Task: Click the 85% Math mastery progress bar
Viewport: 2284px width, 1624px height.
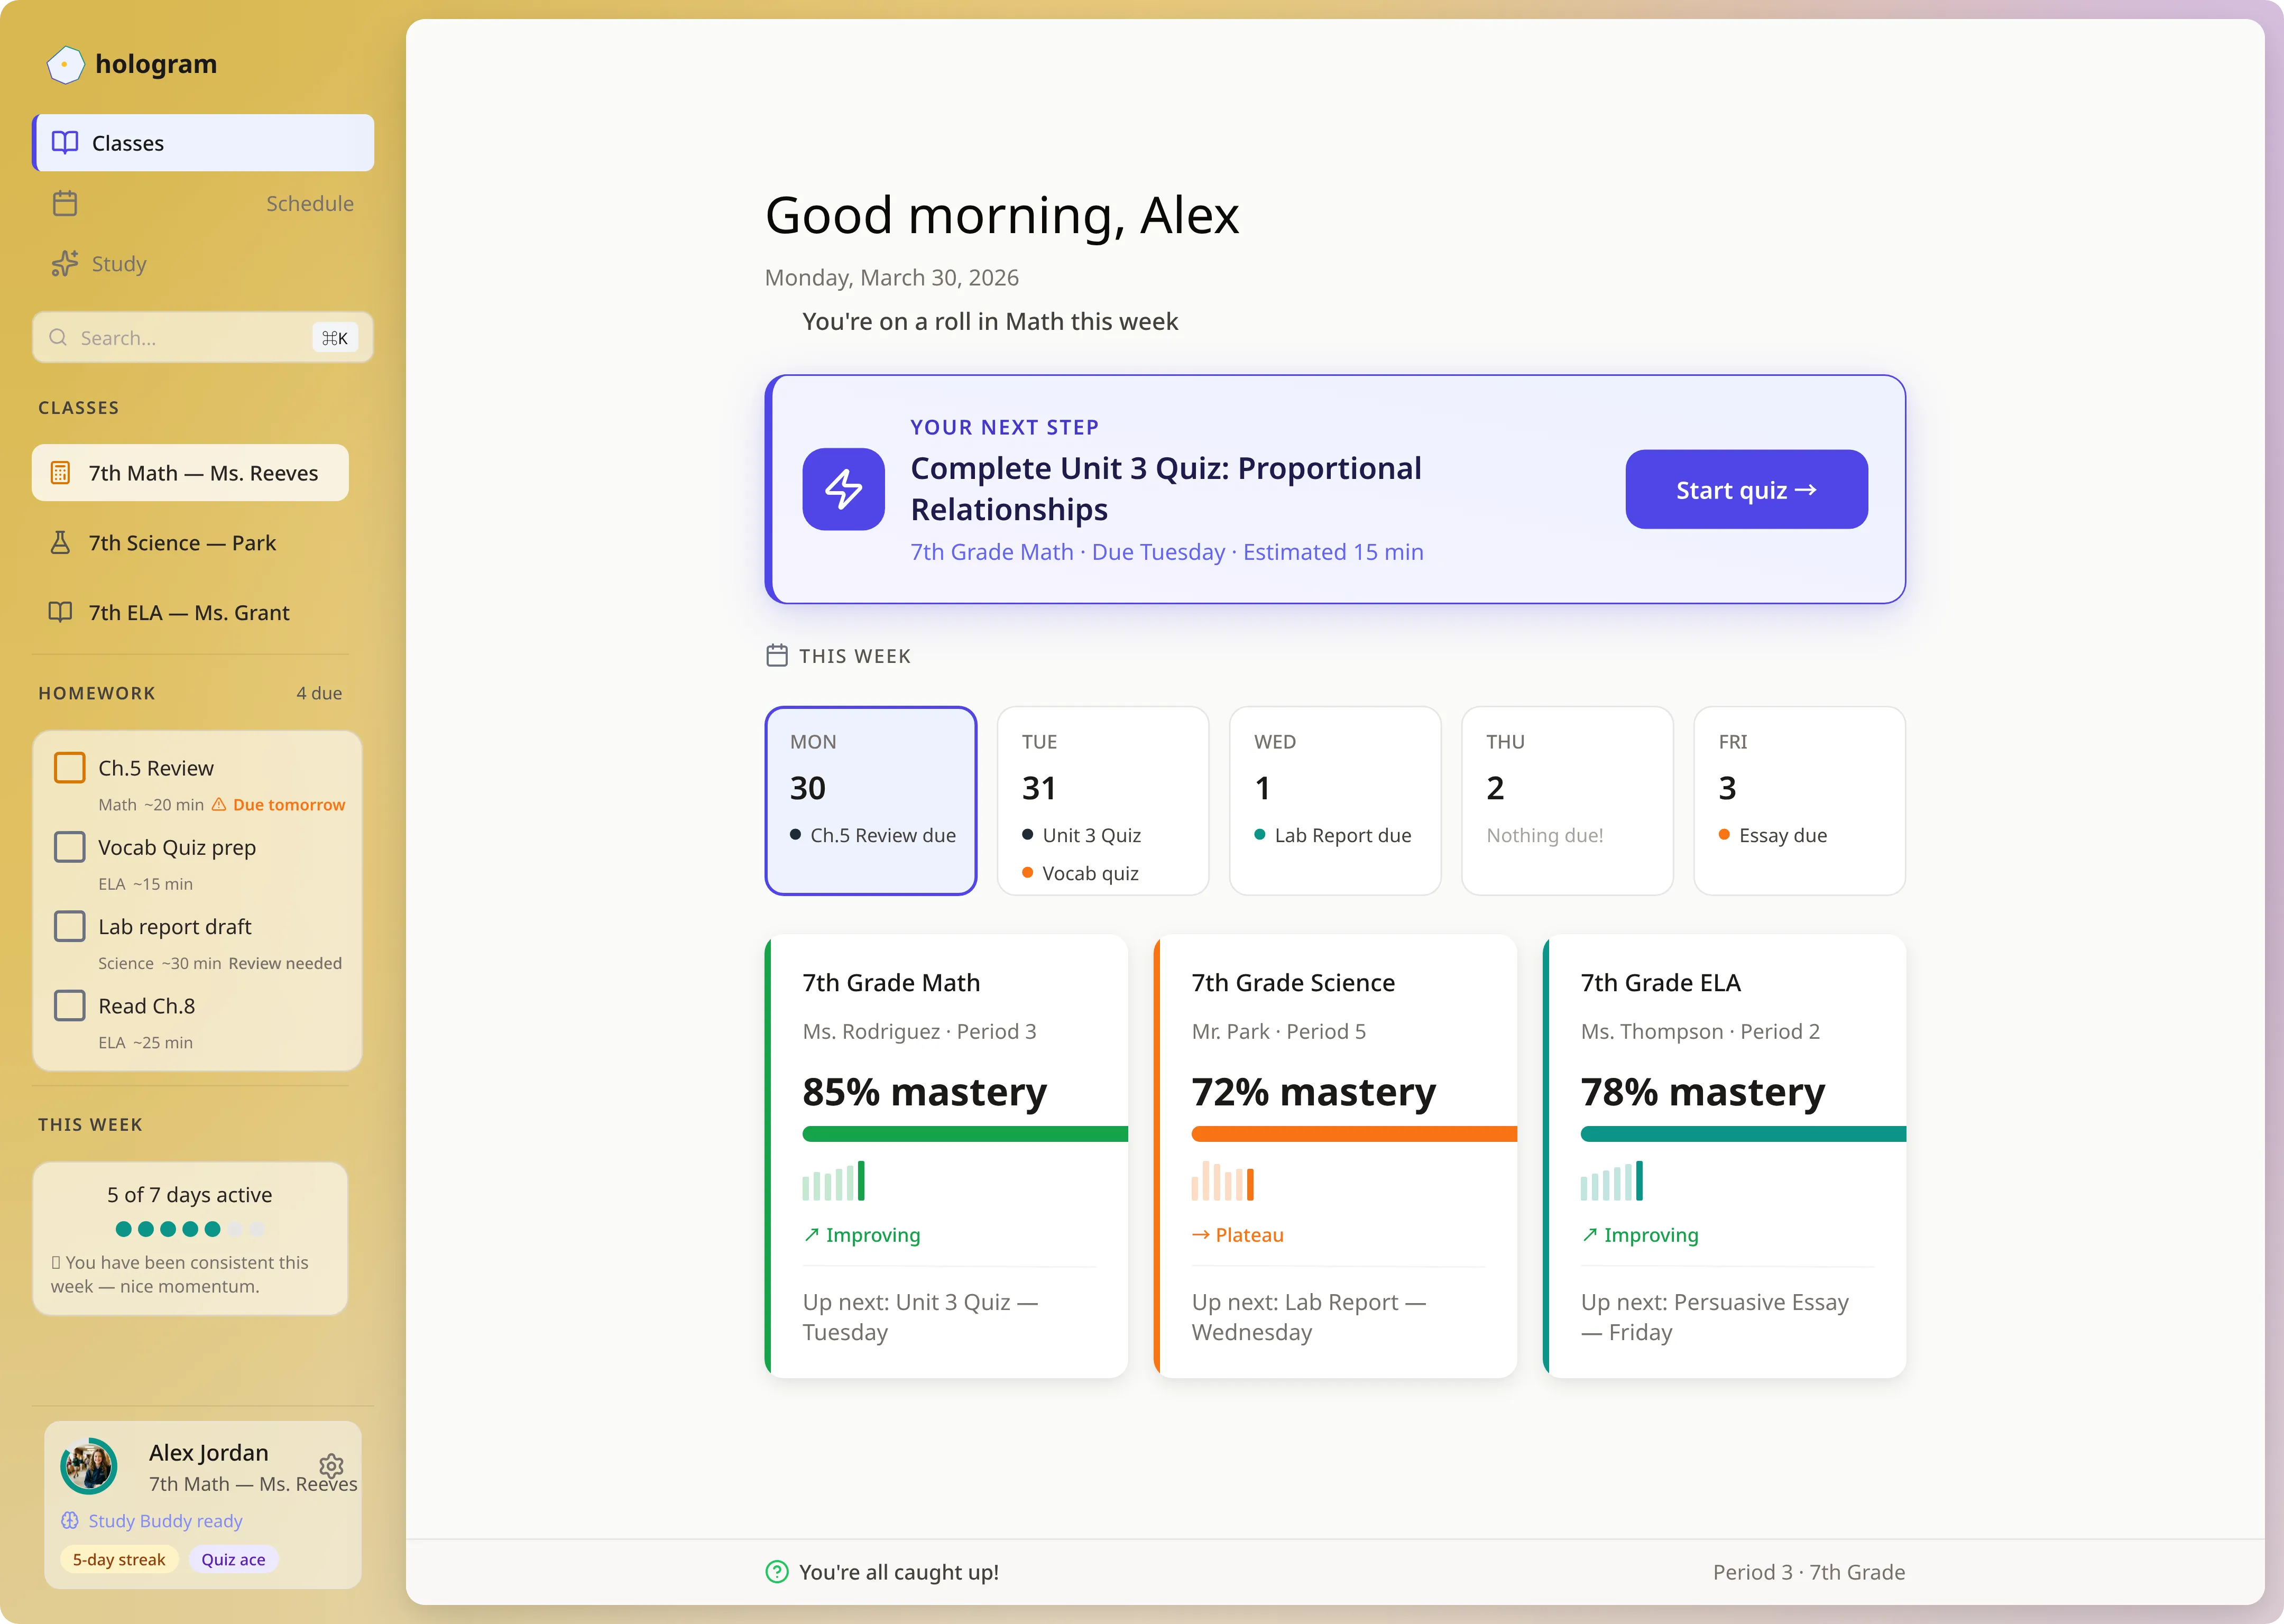Action: pos(964,1134)
